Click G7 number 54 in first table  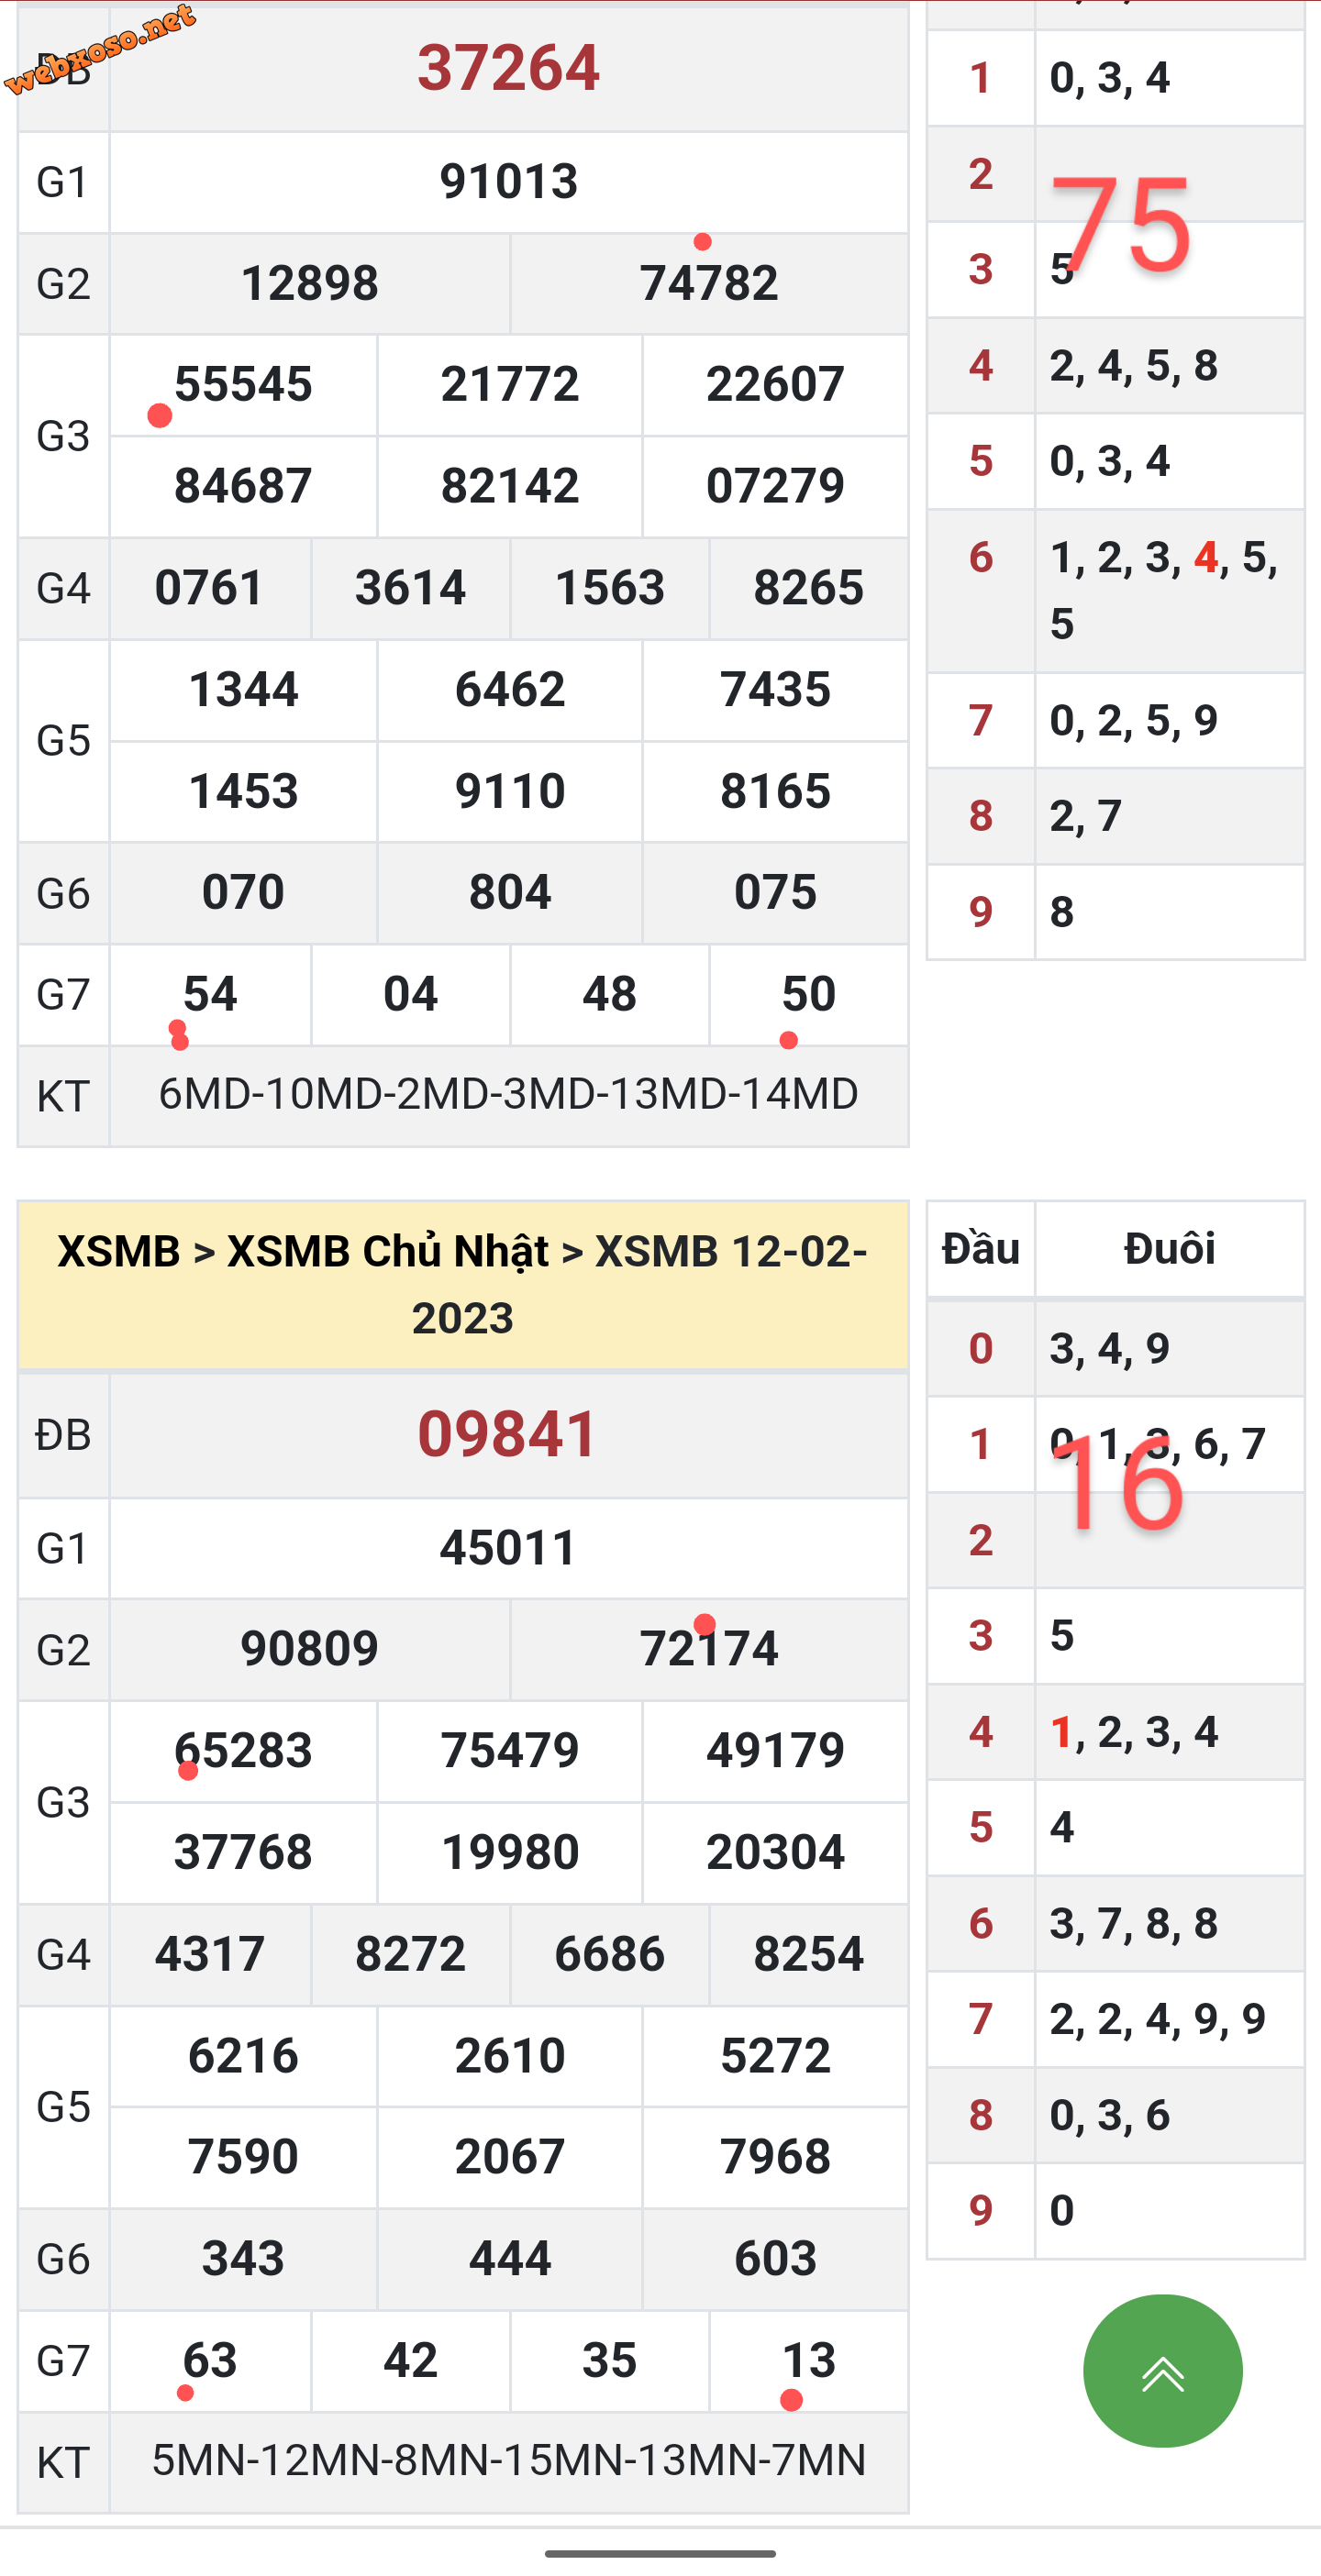pos(210,994)
